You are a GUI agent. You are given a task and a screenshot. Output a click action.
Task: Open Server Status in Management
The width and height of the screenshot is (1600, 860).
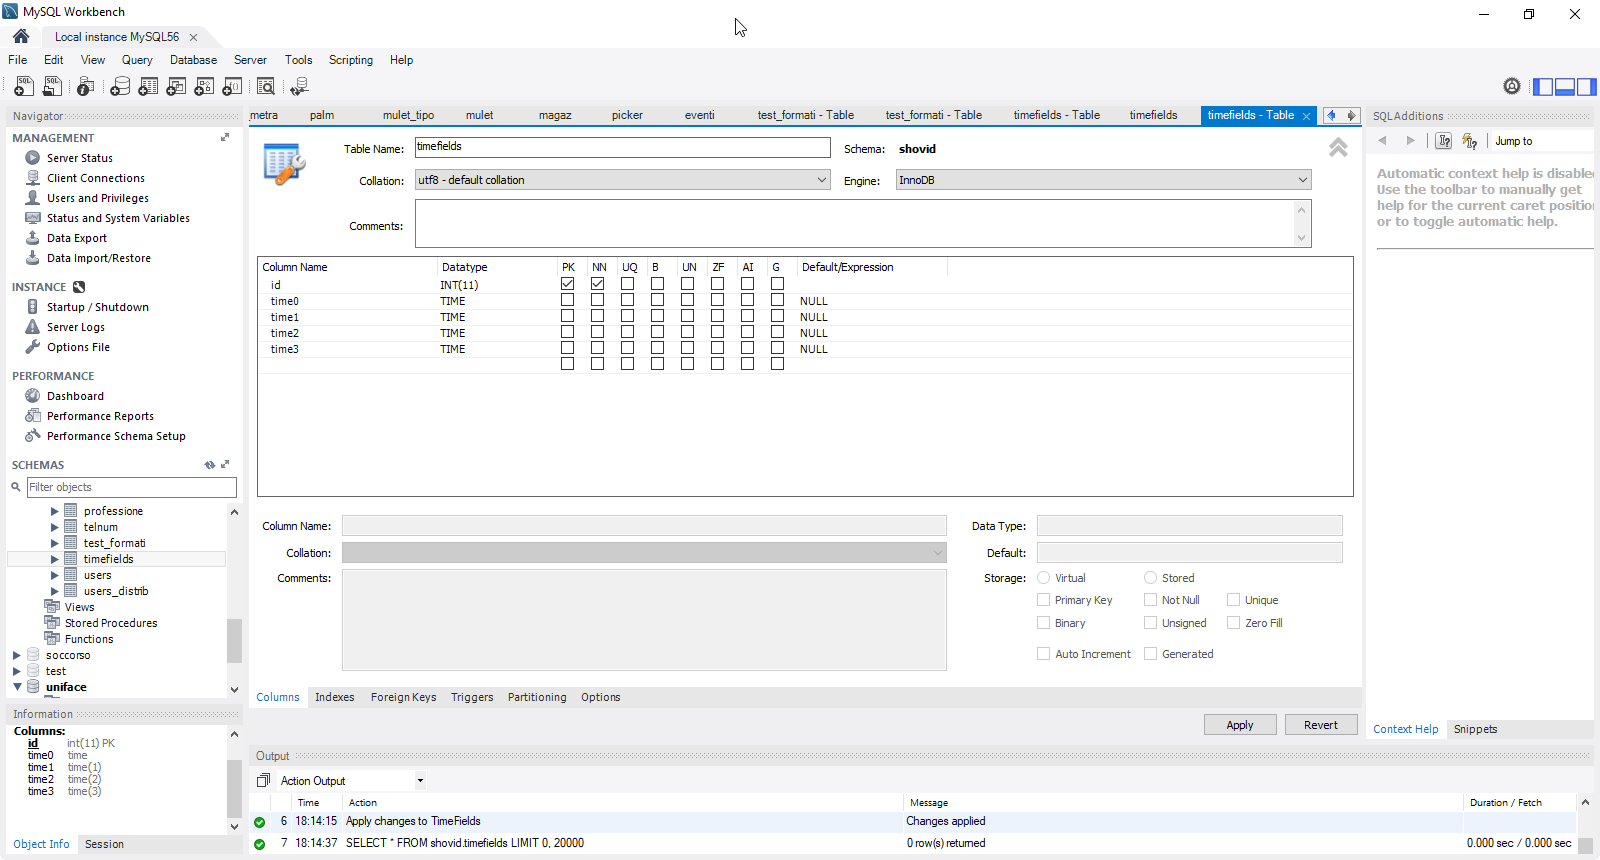(x=80, y=158)
